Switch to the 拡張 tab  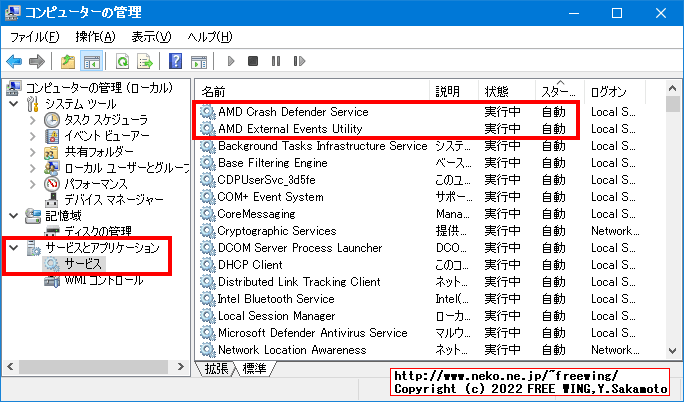tap(216, 369)
